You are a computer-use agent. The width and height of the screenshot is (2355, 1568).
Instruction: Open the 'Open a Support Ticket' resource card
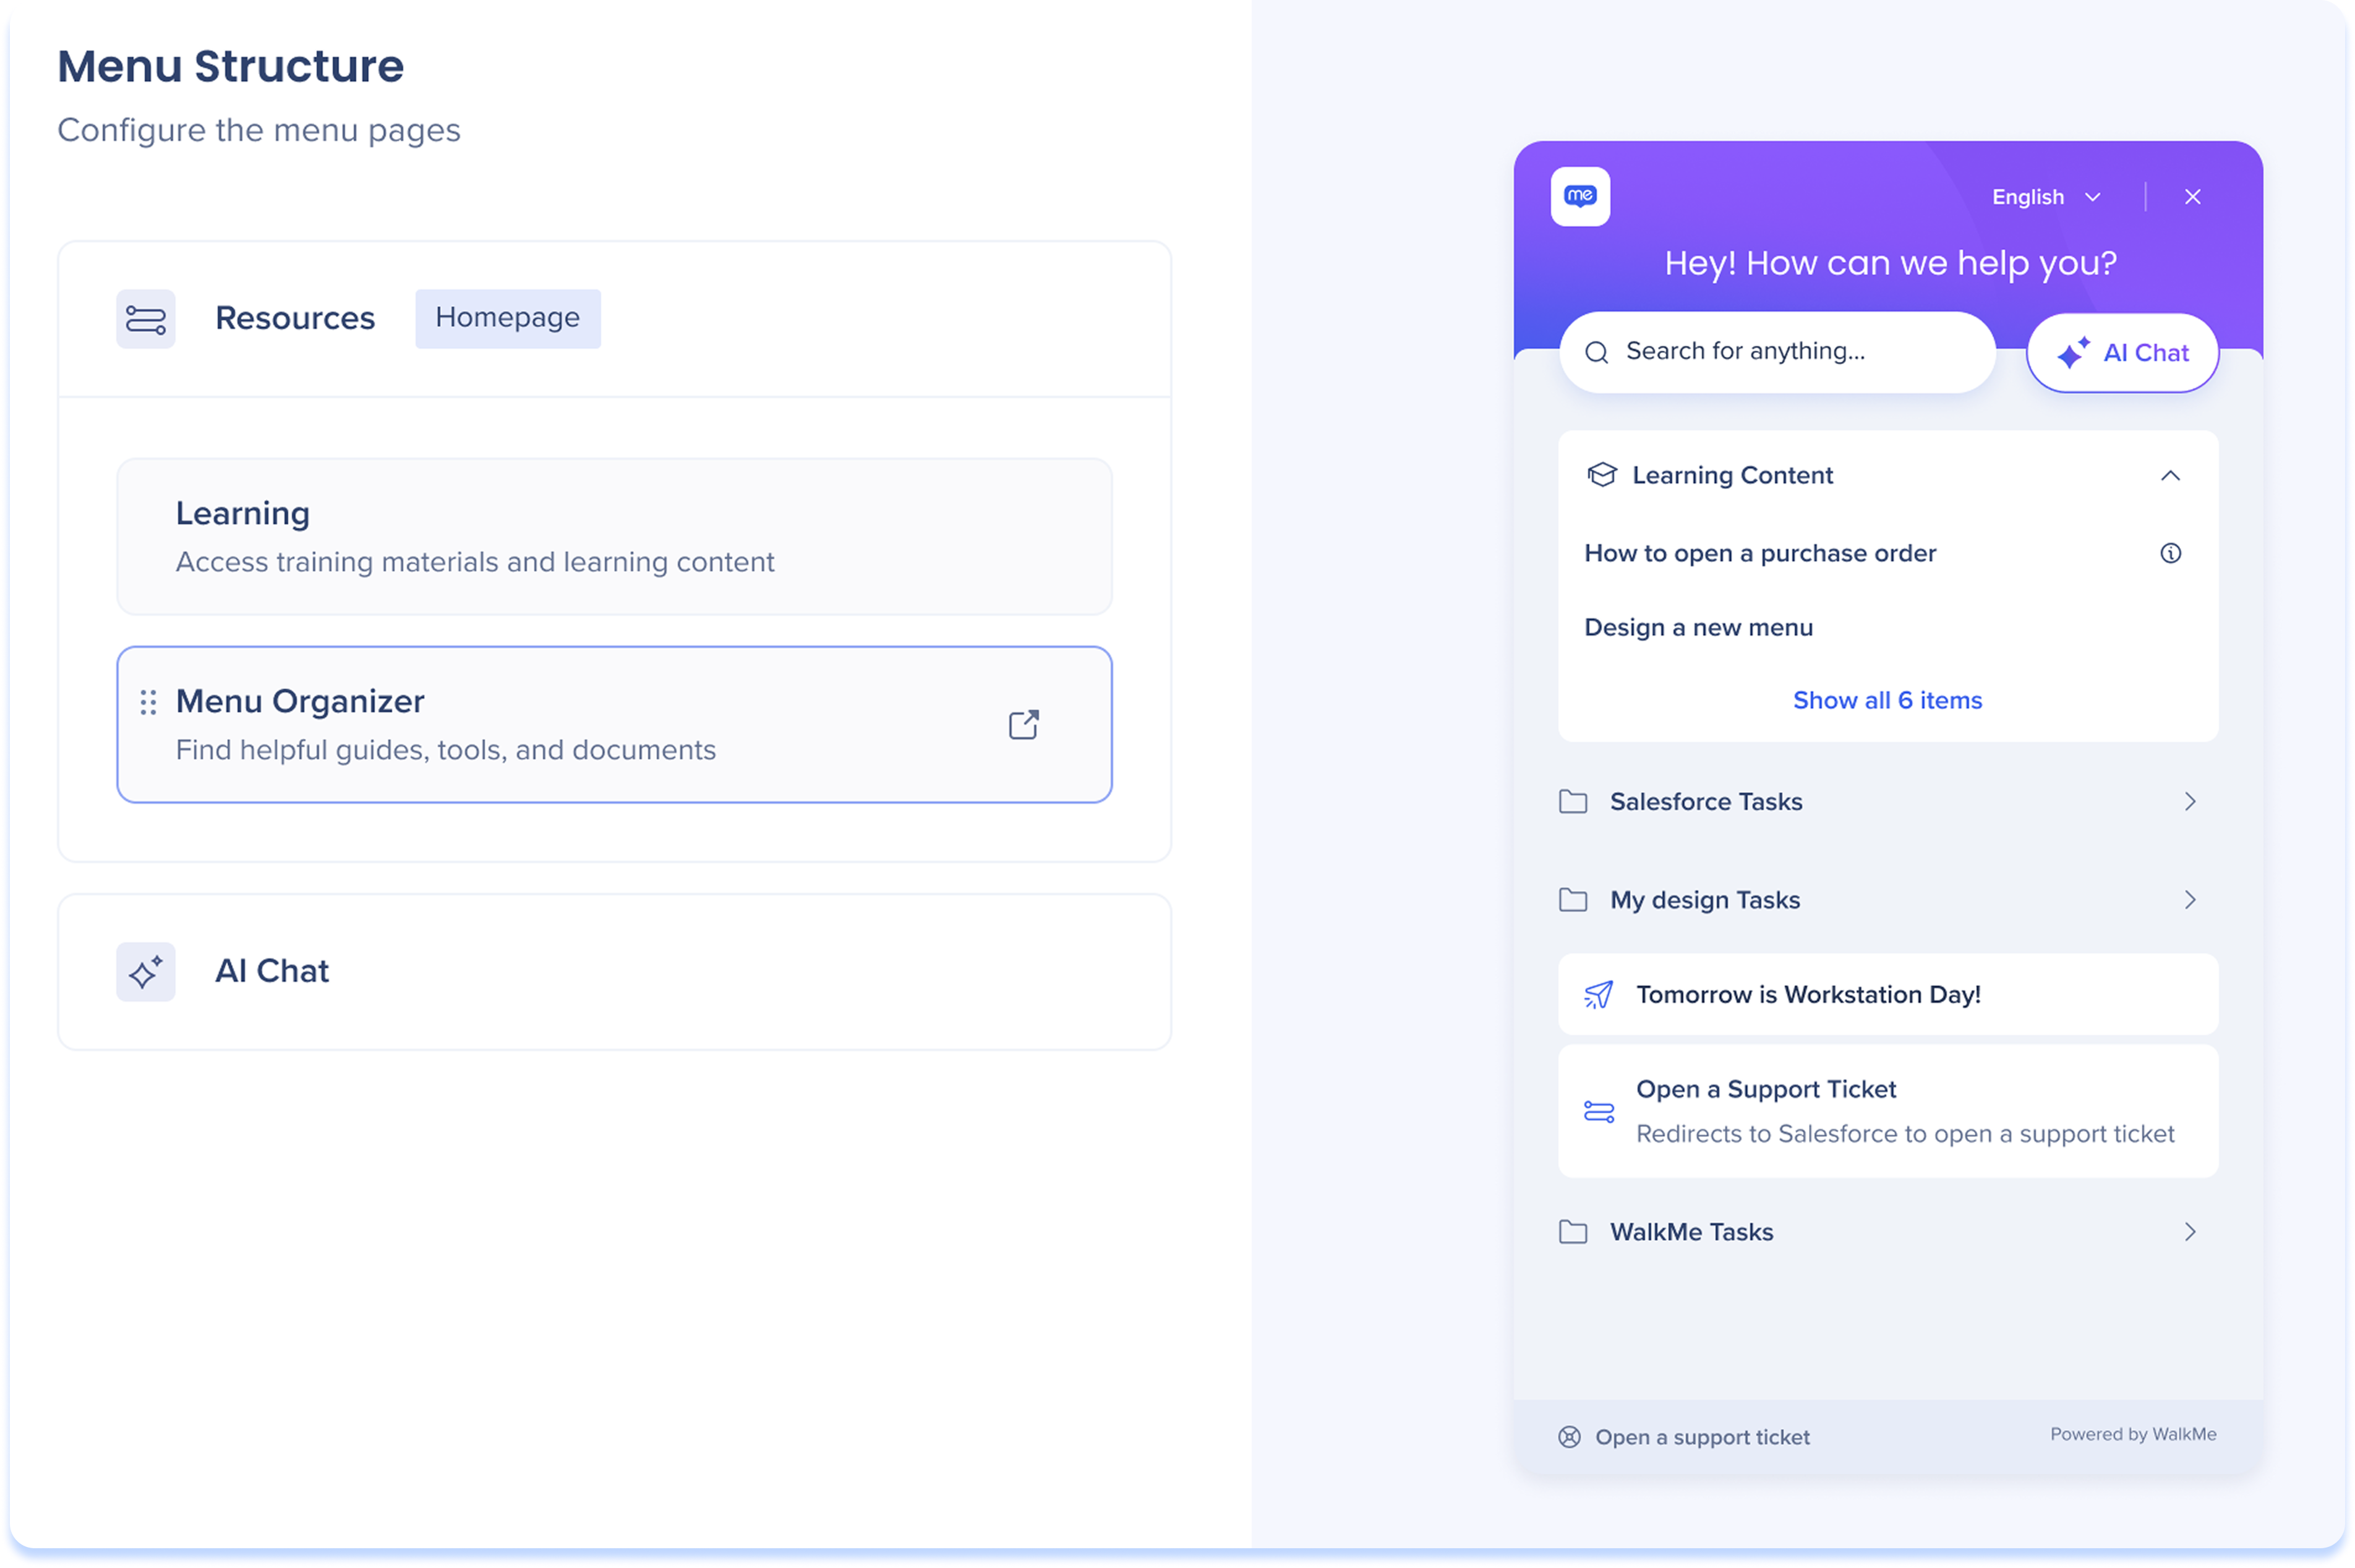[1888, 1111]
